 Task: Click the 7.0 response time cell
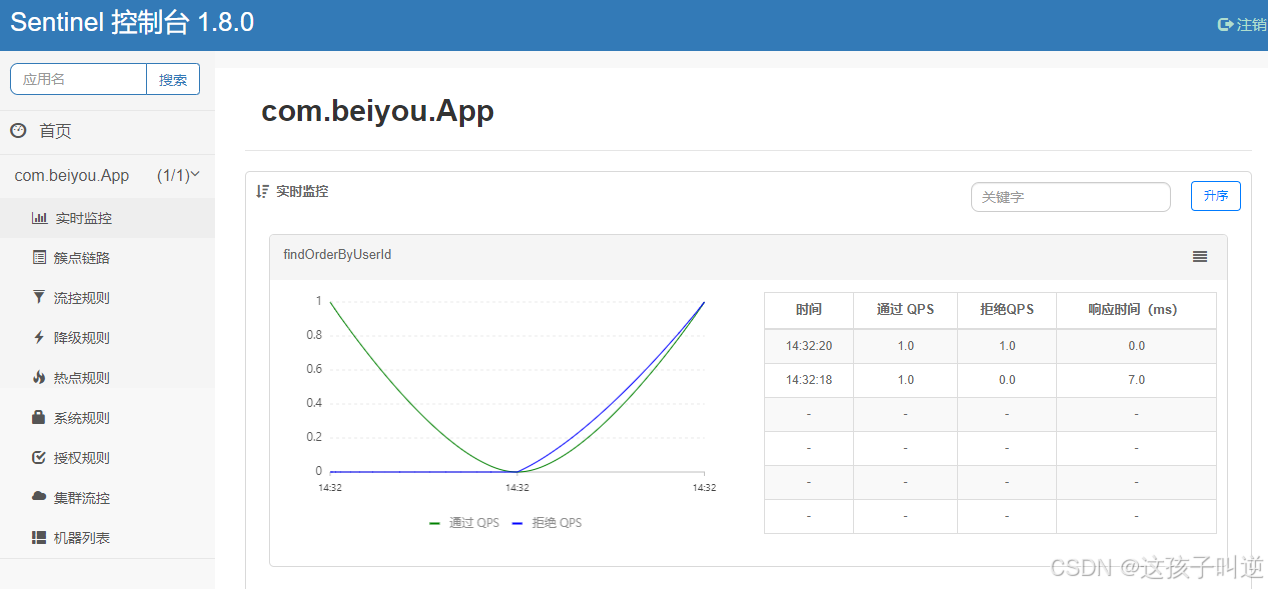click(x=1136, y=380)
